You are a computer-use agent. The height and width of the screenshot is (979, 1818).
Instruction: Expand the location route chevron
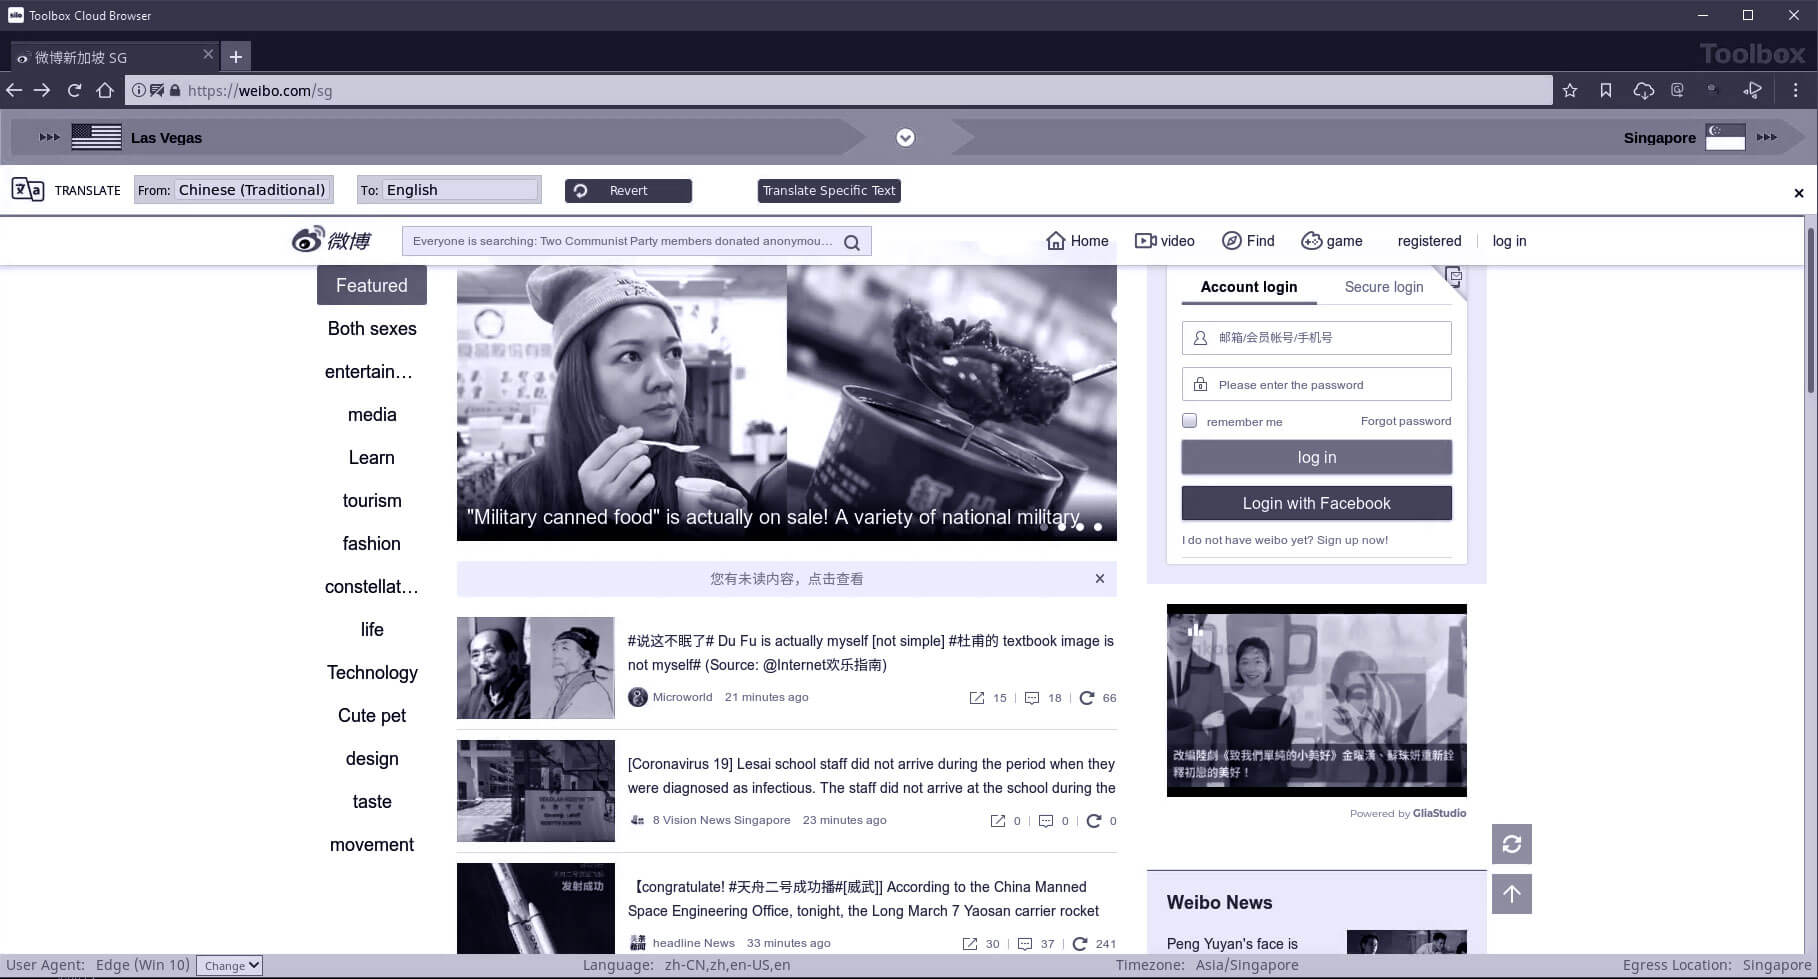(x=905, y=138)
